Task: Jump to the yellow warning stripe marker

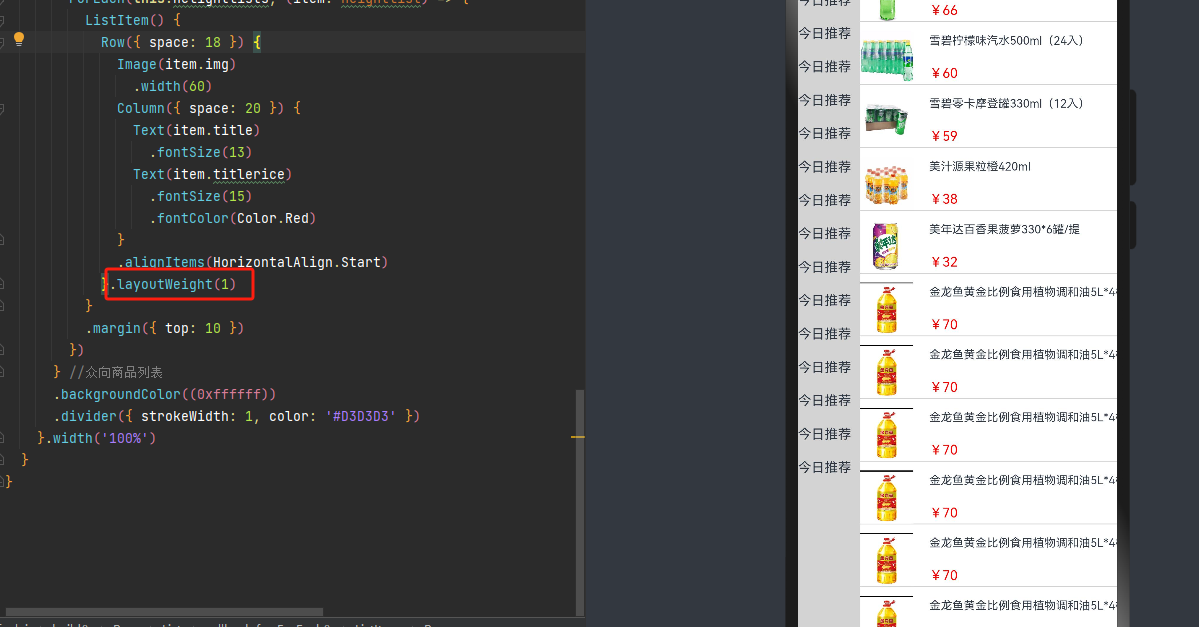Action: pos(577,437)
